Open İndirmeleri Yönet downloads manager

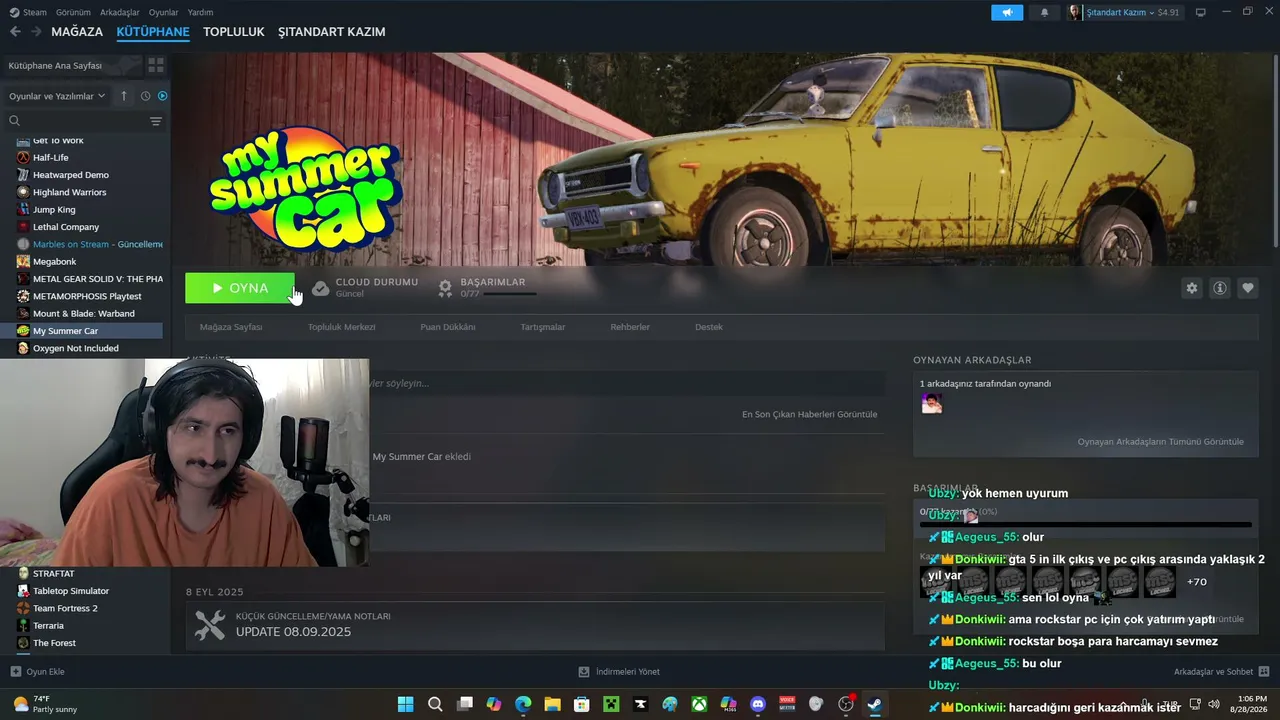click(x=620, y=672)
